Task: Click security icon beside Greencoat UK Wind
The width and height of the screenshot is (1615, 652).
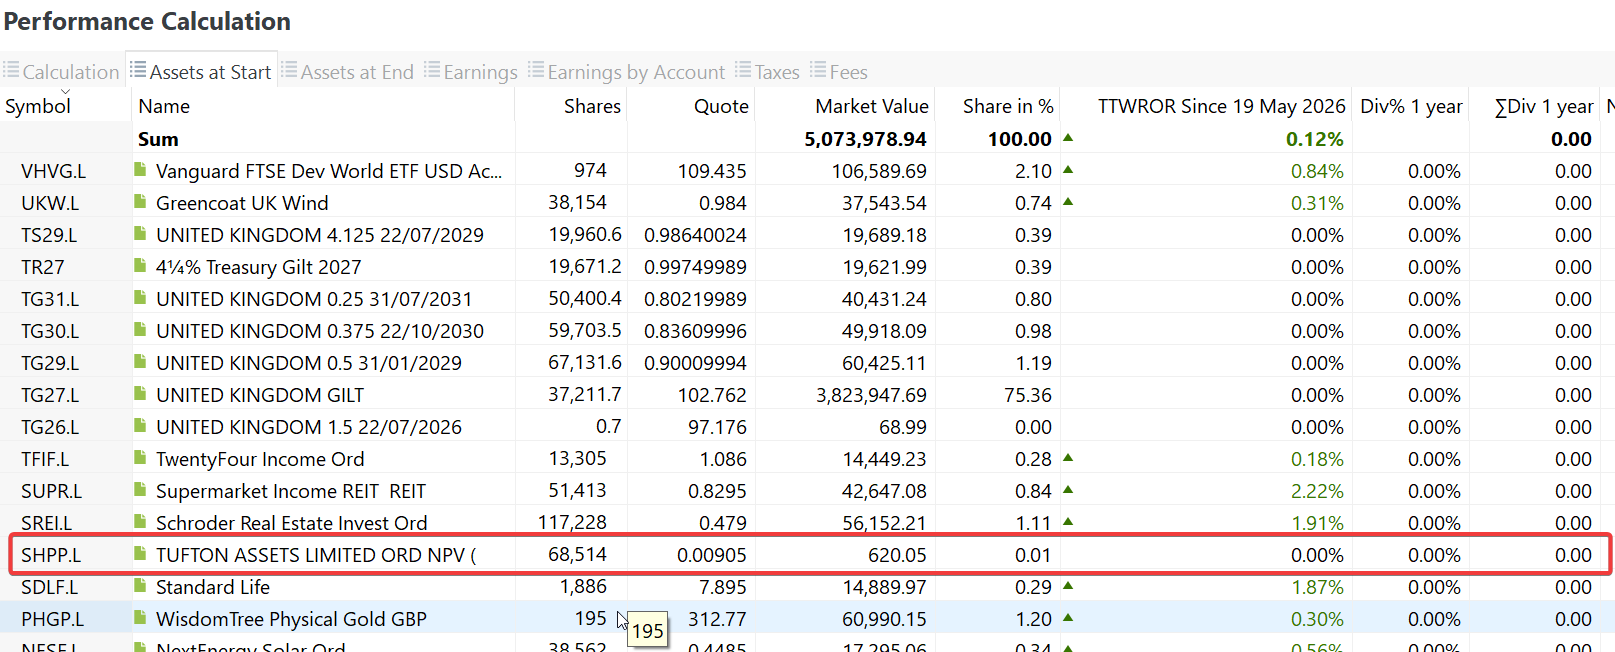Action: (x=141, y=202)
